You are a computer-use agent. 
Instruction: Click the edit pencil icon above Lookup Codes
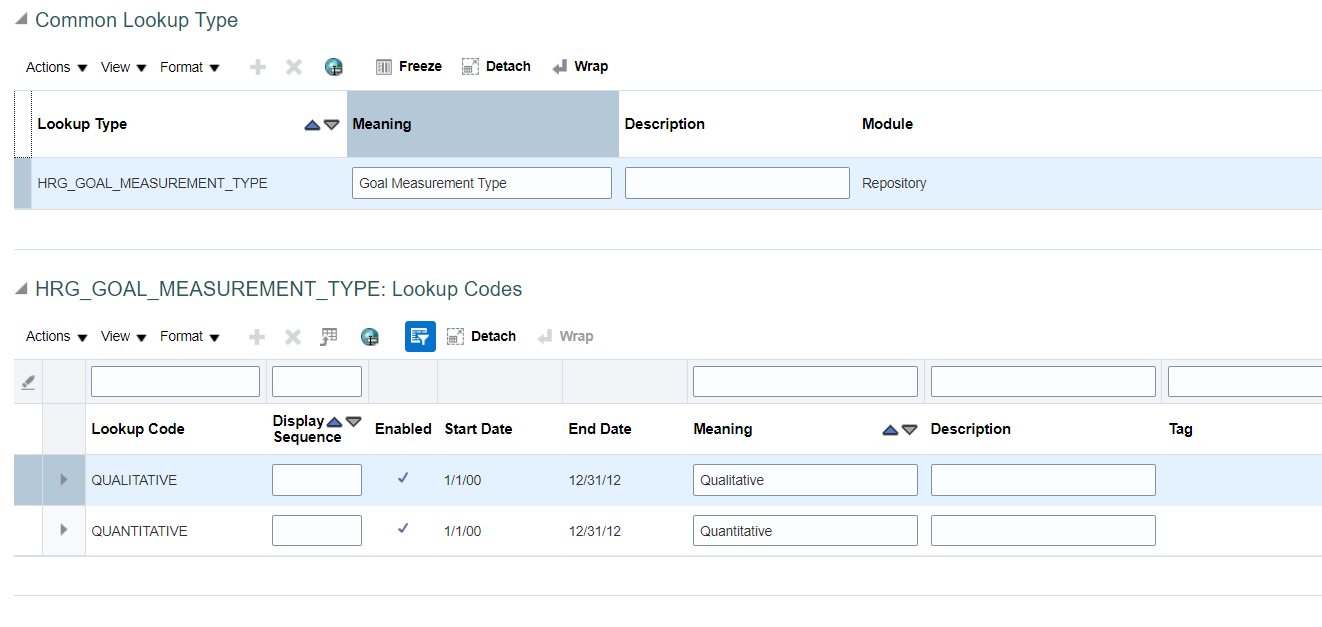(x=28, y=381)
